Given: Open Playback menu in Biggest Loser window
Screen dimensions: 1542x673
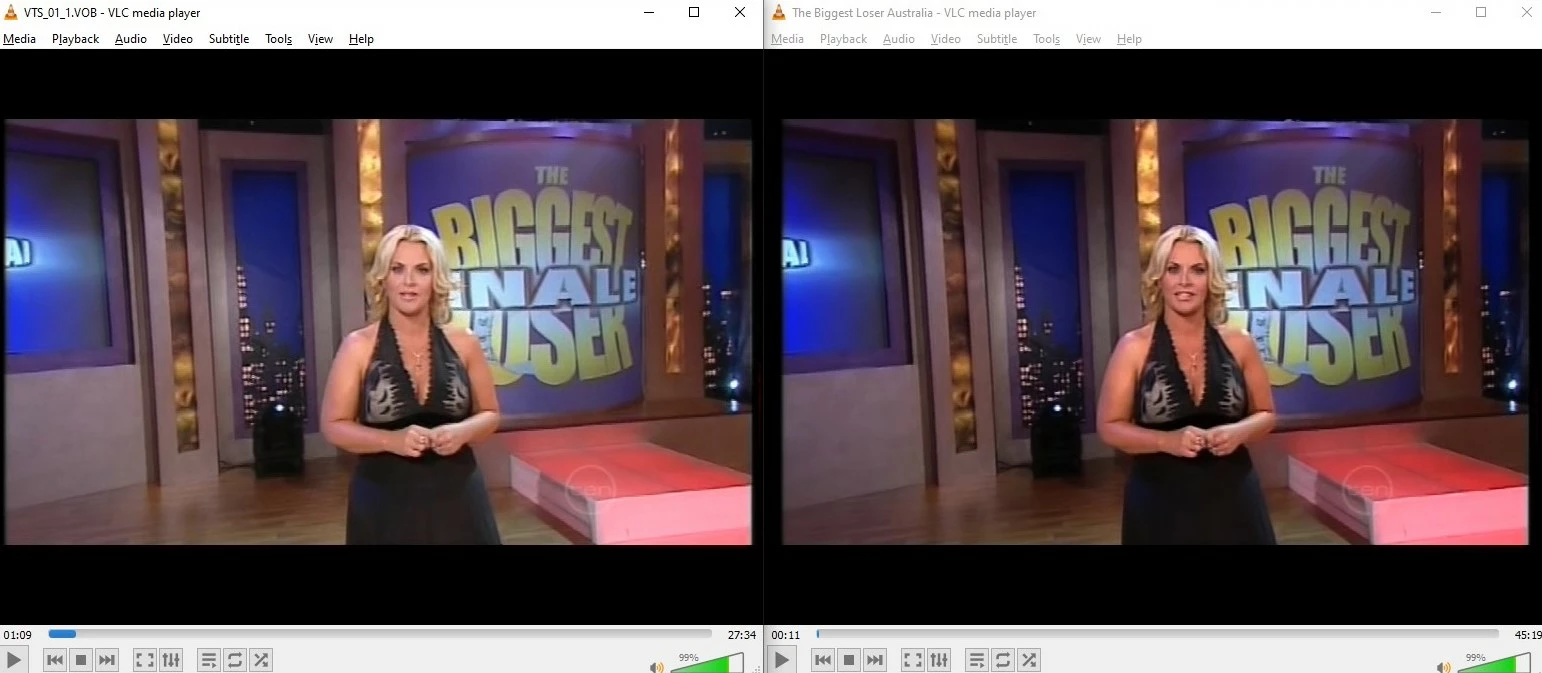Looking at the screenshot, I should [x=844, y=39].
